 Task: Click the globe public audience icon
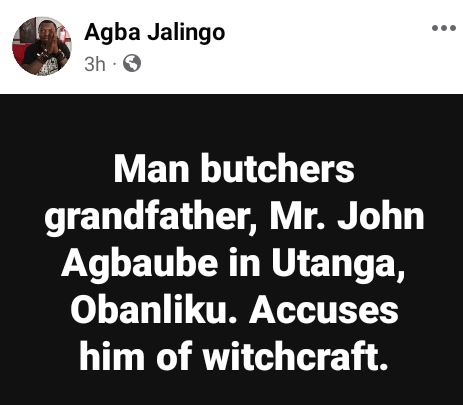pyautogui.click(x=132, y=63)
